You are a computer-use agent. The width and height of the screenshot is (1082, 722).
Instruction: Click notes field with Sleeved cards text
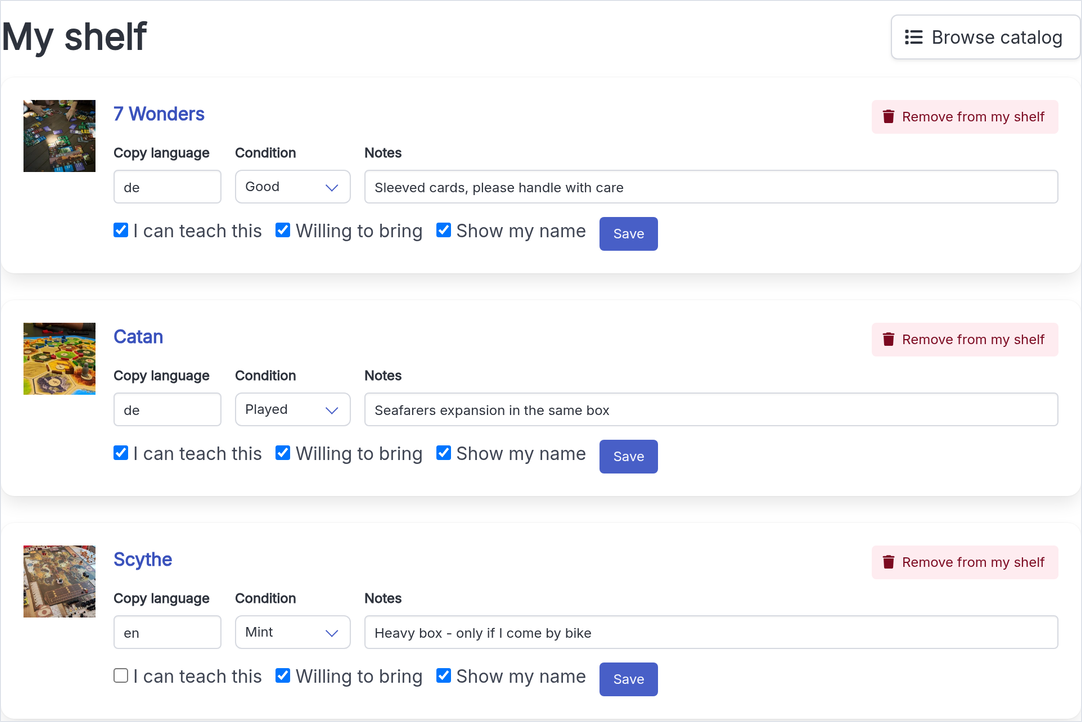click(x=711, y=187)
